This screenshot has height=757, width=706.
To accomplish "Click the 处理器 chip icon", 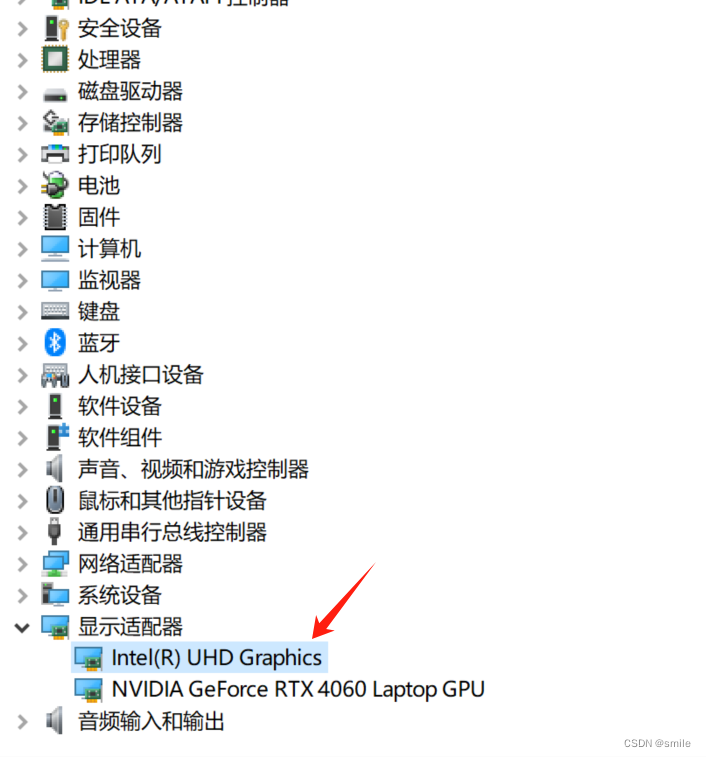I will tap(55, 59).
